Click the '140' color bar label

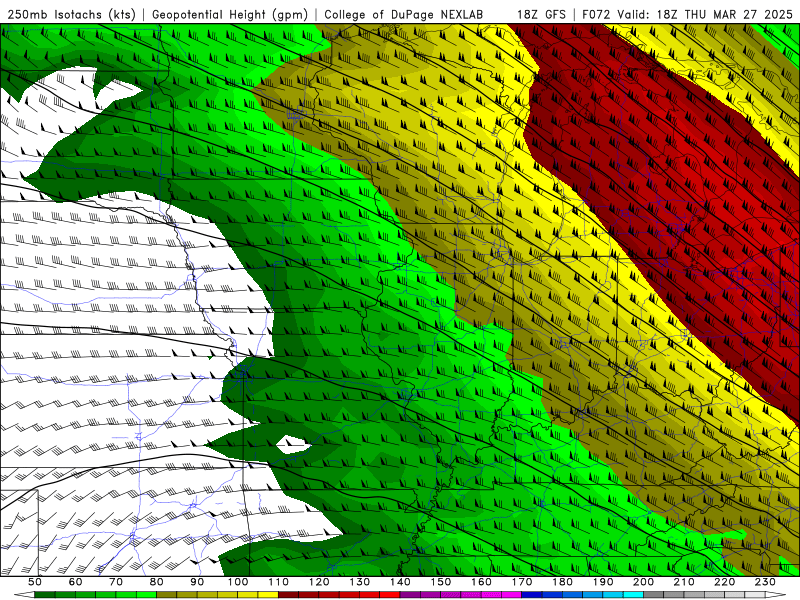point(400,582)
